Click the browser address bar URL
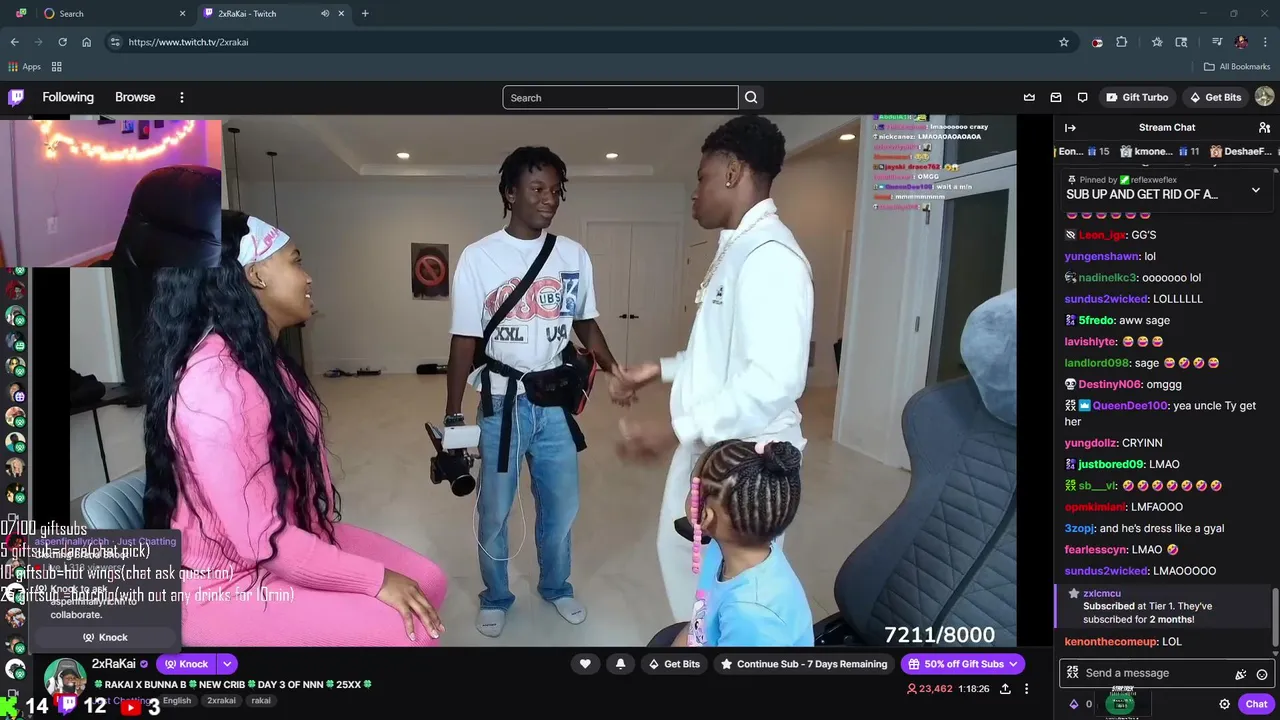The height and width of the screenshot is (720, 1280). [x=188, y=42]
